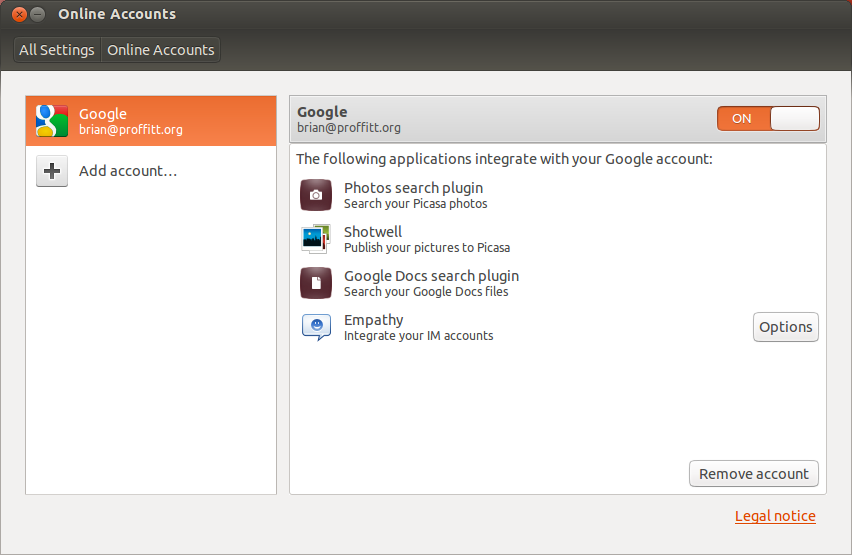Click the Photos search plugin label
Screen dimensions: 852x555
tap(414, 188)
